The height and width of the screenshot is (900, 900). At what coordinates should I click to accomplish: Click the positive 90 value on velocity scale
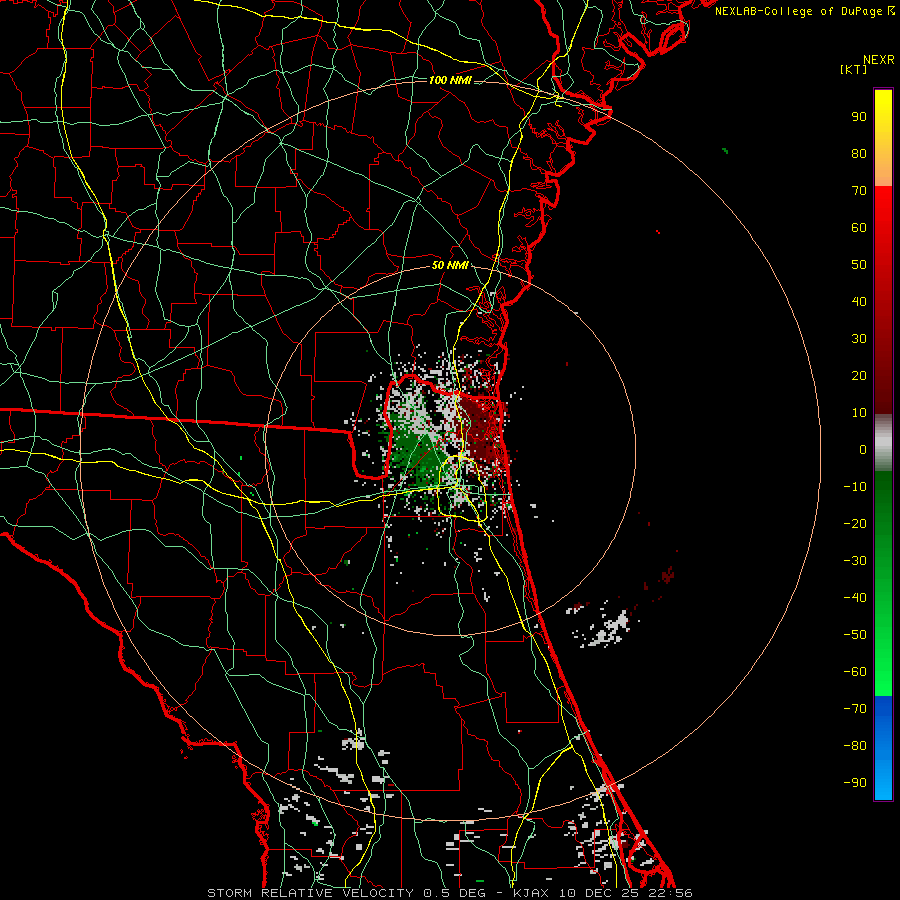pos(859,117)
